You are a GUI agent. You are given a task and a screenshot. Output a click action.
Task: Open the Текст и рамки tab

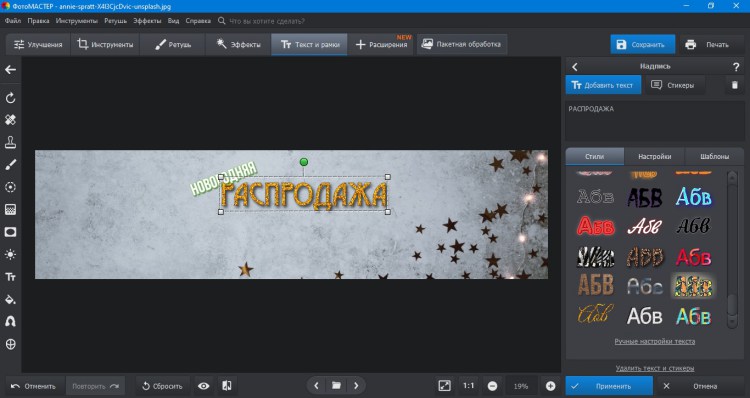[x=309, y=44]
